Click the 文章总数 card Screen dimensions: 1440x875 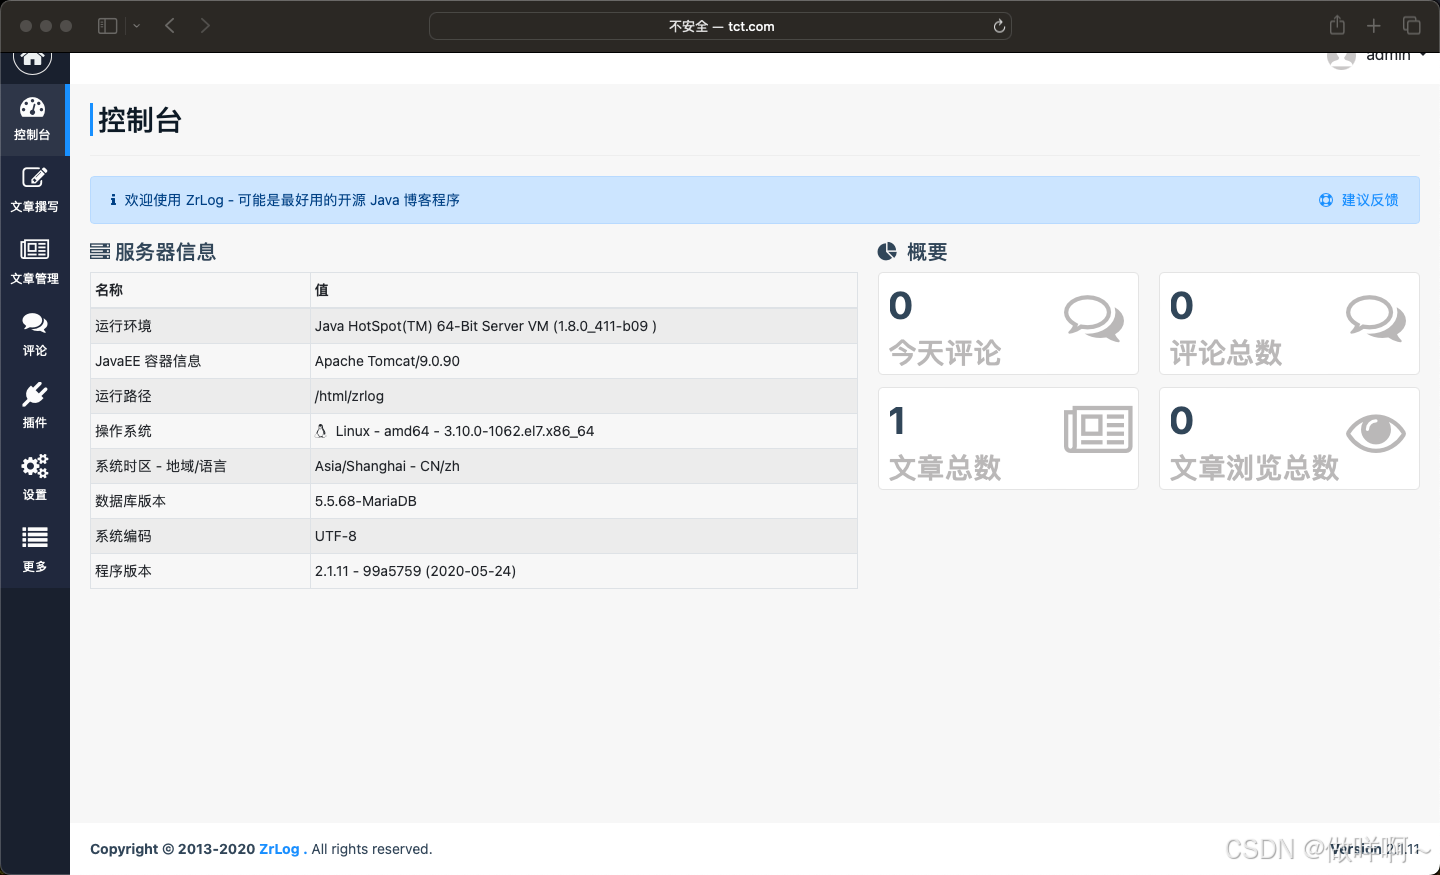tap(1008, 439)
